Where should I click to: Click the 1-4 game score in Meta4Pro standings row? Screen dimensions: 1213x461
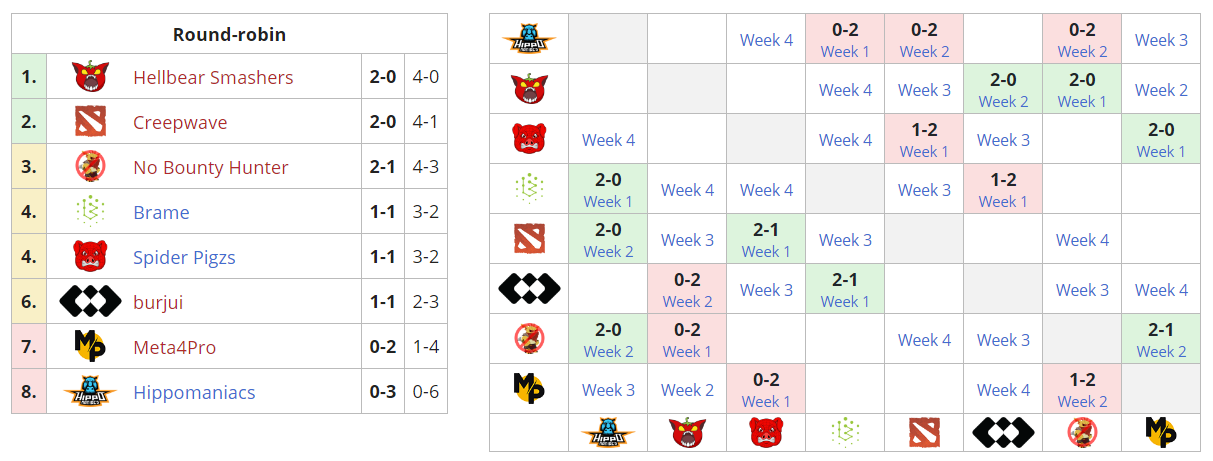pos(425,347)
